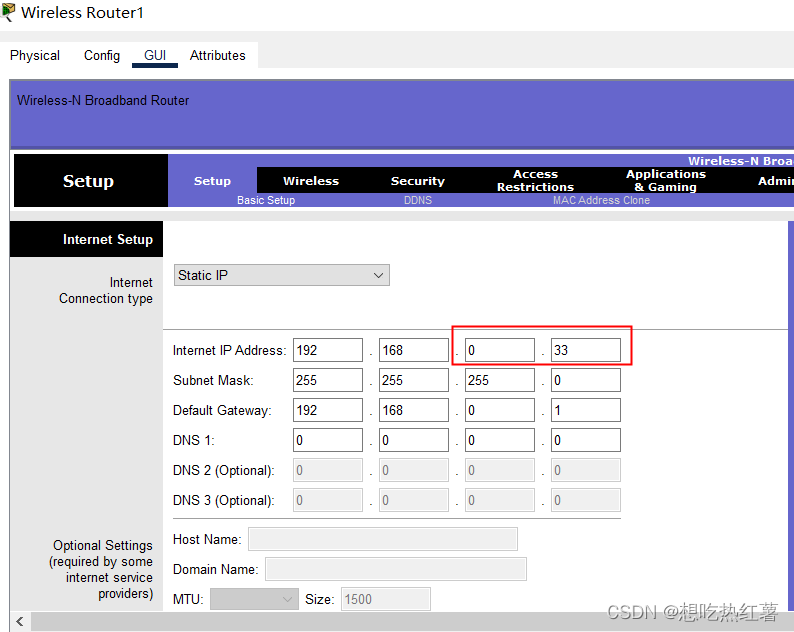Viewport: 794px width, 632px height.
Task: Open the MTU dropdown
Action: pyautogui.click(x=254, y=599)
